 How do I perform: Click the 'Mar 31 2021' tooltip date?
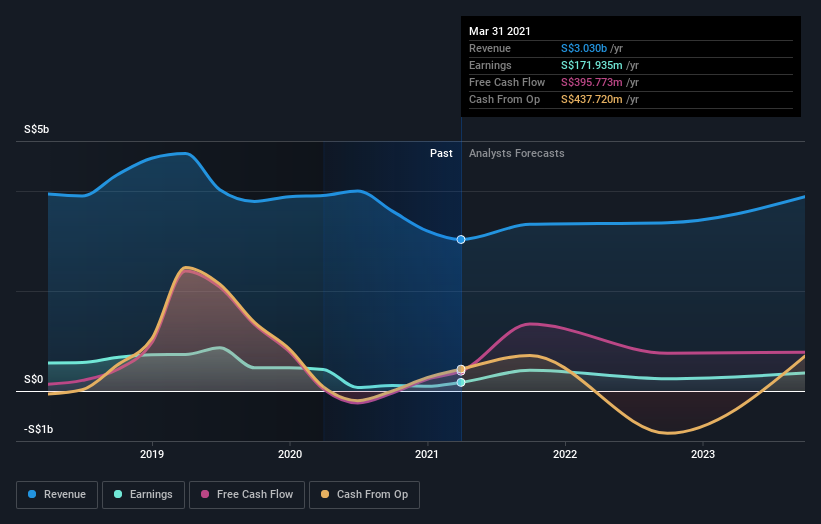pos(500,31)
